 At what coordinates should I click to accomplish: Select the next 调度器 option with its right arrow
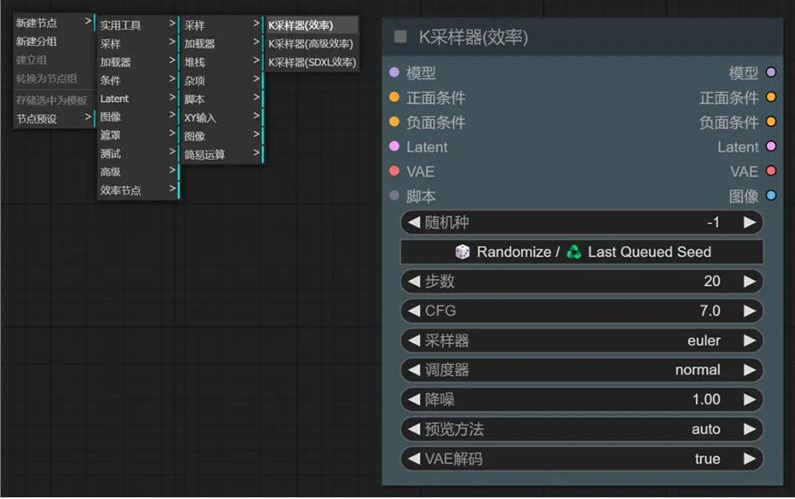(749, 370)
